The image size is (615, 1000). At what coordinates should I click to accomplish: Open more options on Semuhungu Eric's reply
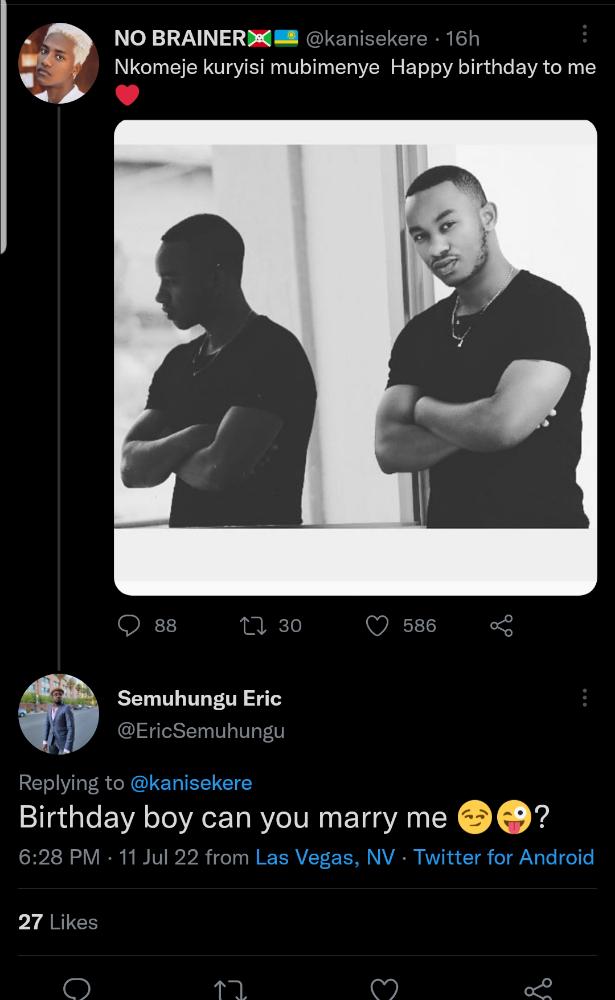(x=585, y=698)
